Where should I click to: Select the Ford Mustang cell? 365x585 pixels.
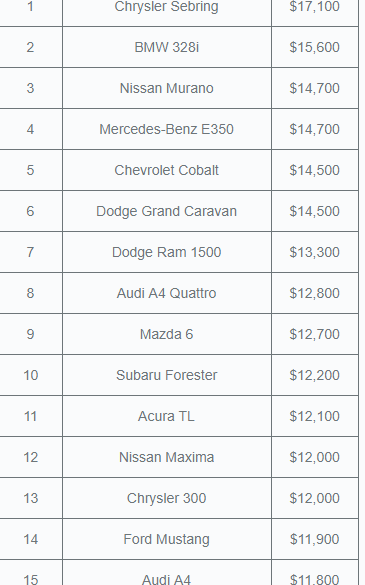point(167,540)
